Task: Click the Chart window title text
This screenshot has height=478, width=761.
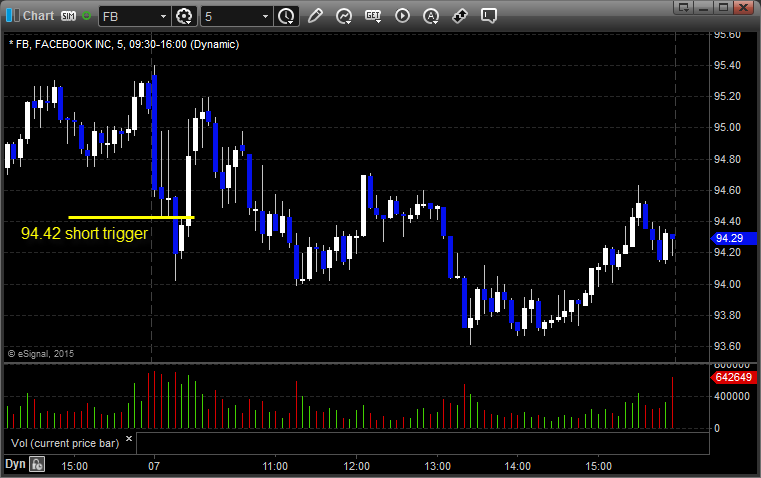Action: (x=38, y=16)
